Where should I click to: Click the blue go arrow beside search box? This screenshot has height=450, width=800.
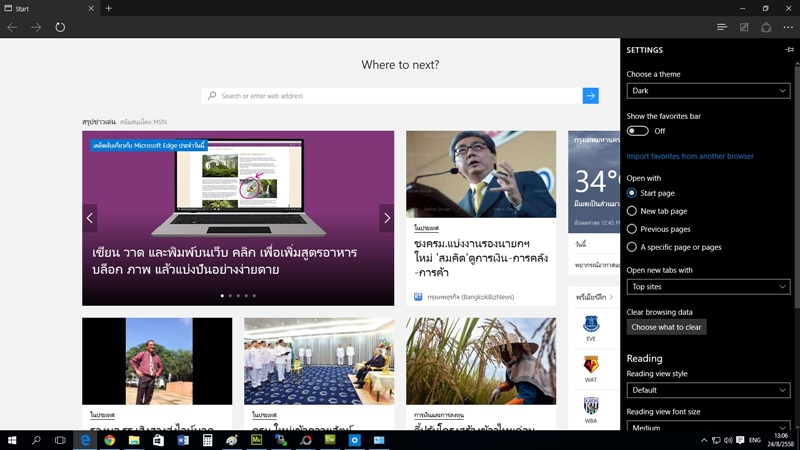pyautogui.click(x=591, y=95)
